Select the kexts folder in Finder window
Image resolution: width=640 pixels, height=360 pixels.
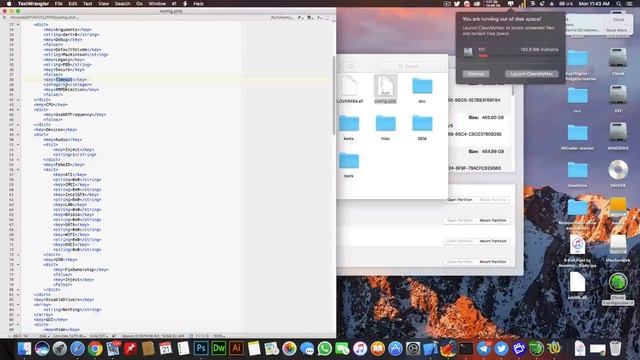(349, 127)
